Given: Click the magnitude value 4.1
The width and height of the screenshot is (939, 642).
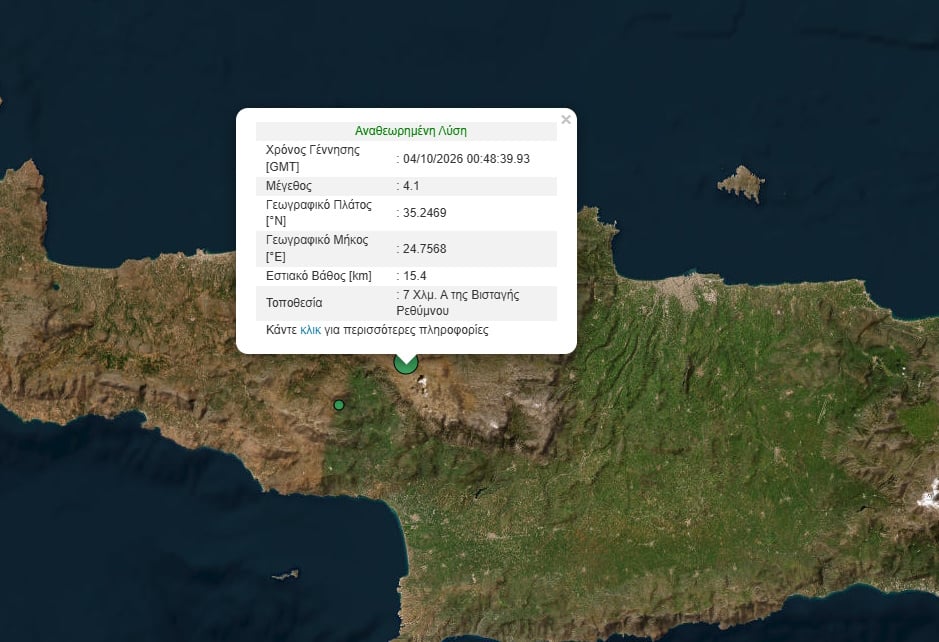Looking at the screenshot, I should (411, 186).
